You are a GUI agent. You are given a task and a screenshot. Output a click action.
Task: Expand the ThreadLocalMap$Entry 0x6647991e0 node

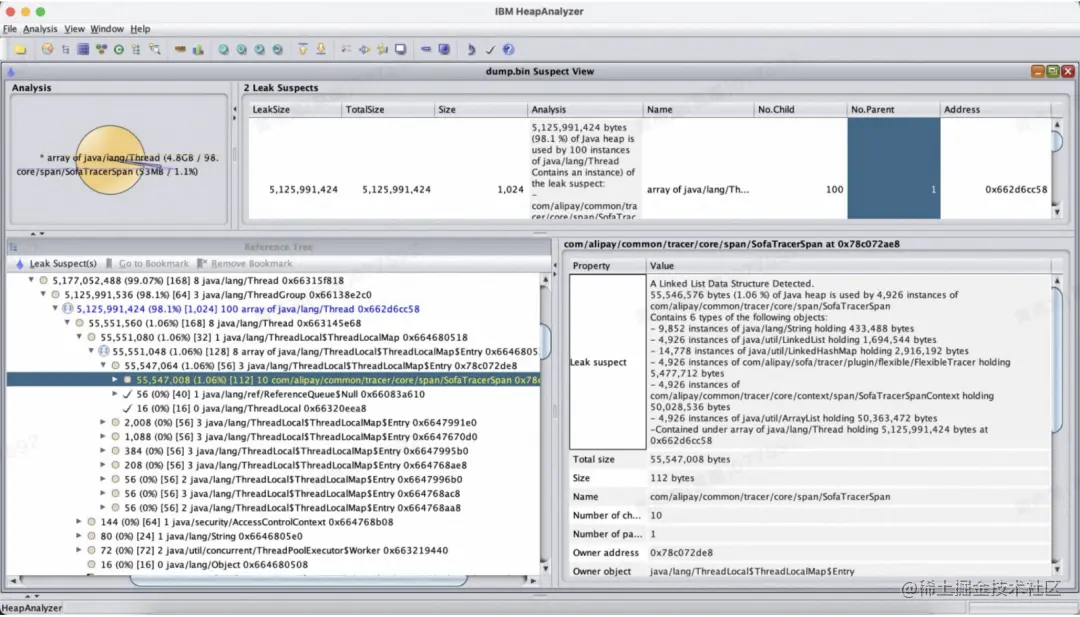click(103, 422)
